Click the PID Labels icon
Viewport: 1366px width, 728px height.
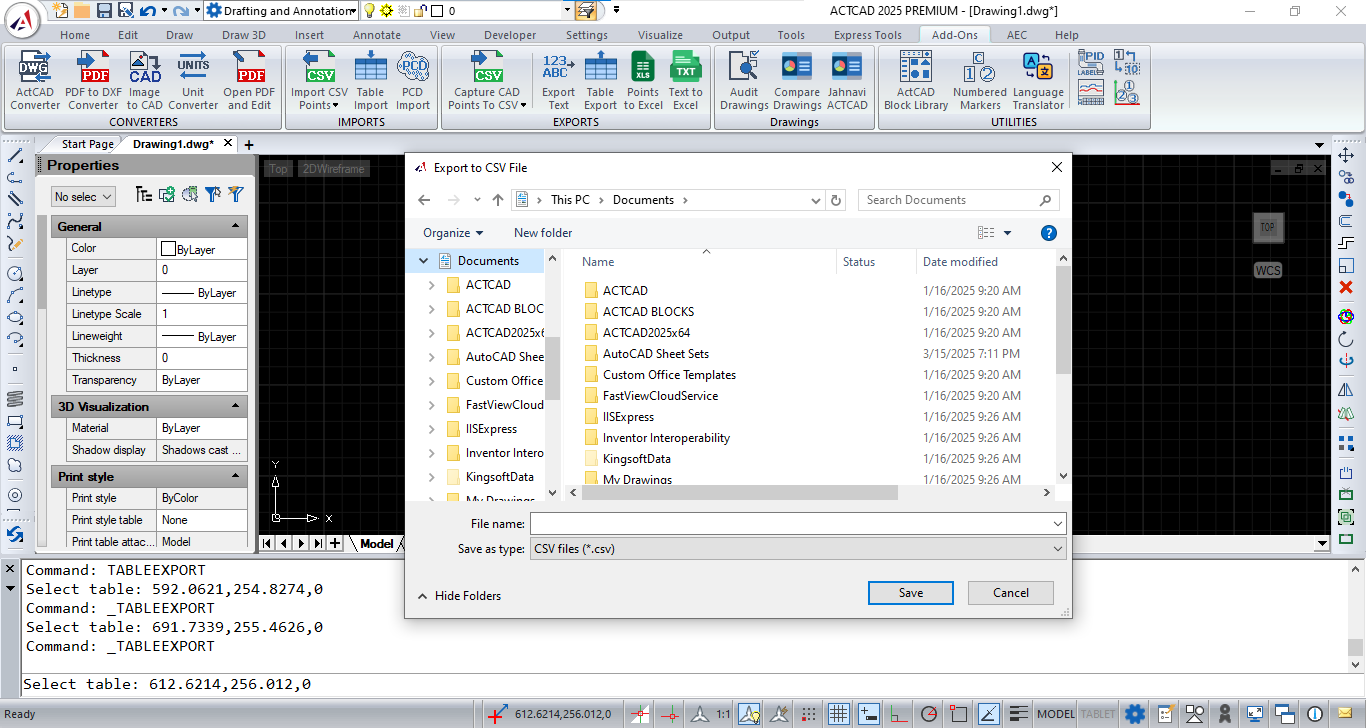[x=1091, y=63]
